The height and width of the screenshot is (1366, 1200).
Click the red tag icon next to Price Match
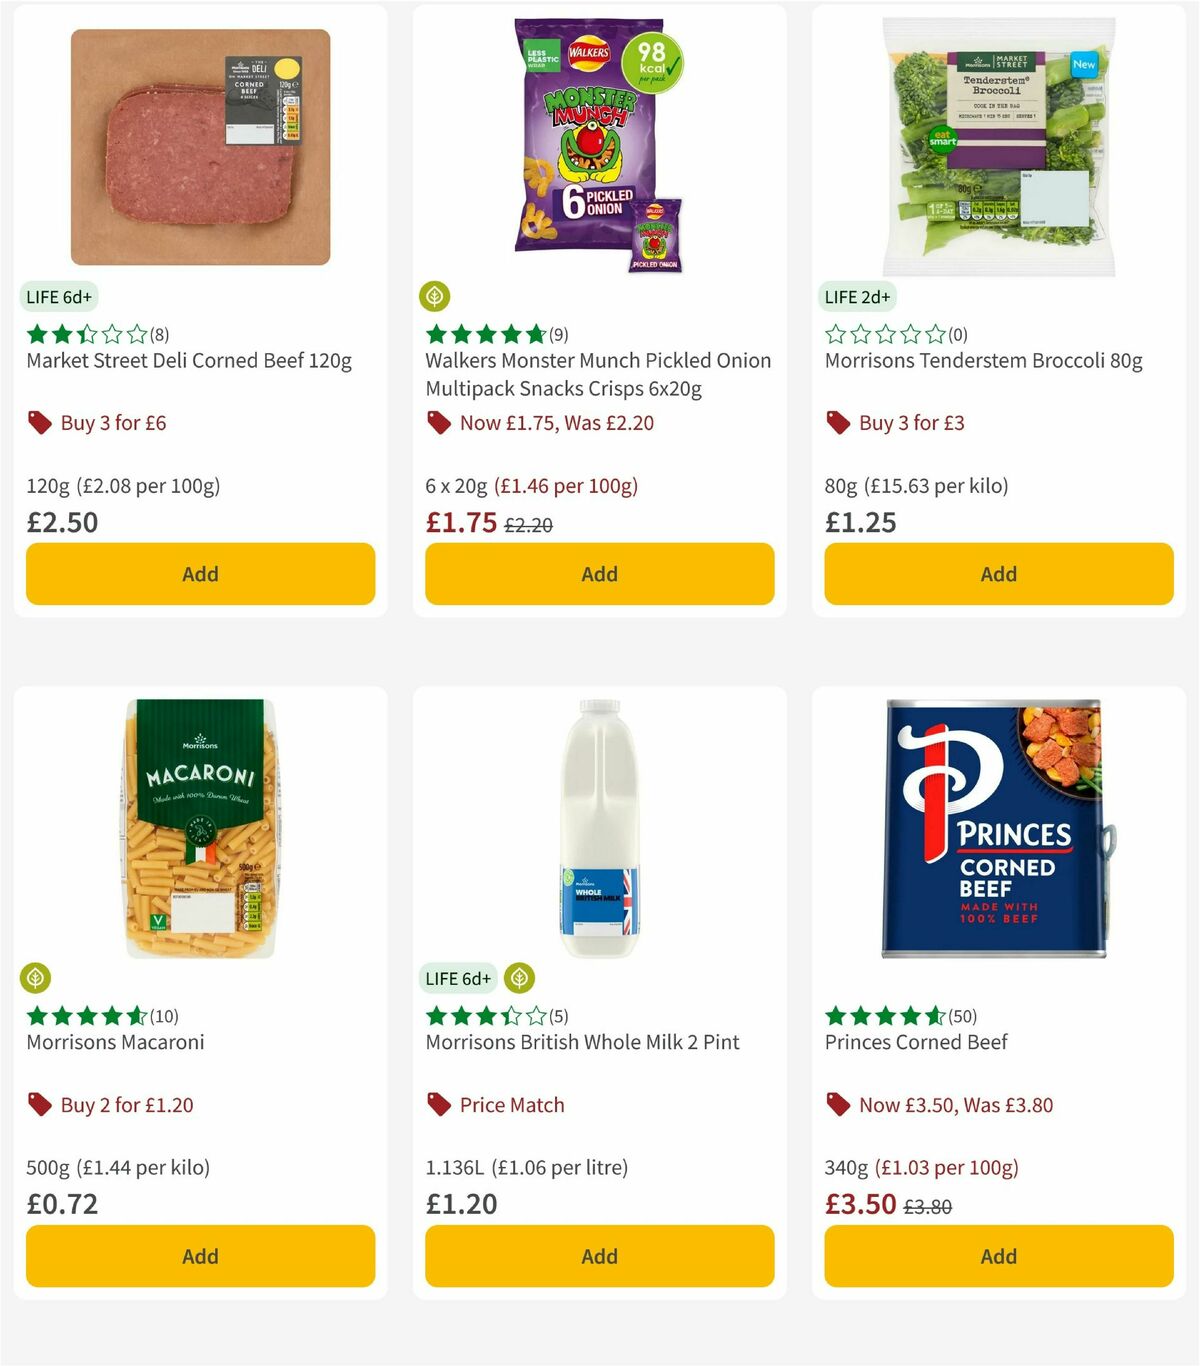pos(438,1105)
